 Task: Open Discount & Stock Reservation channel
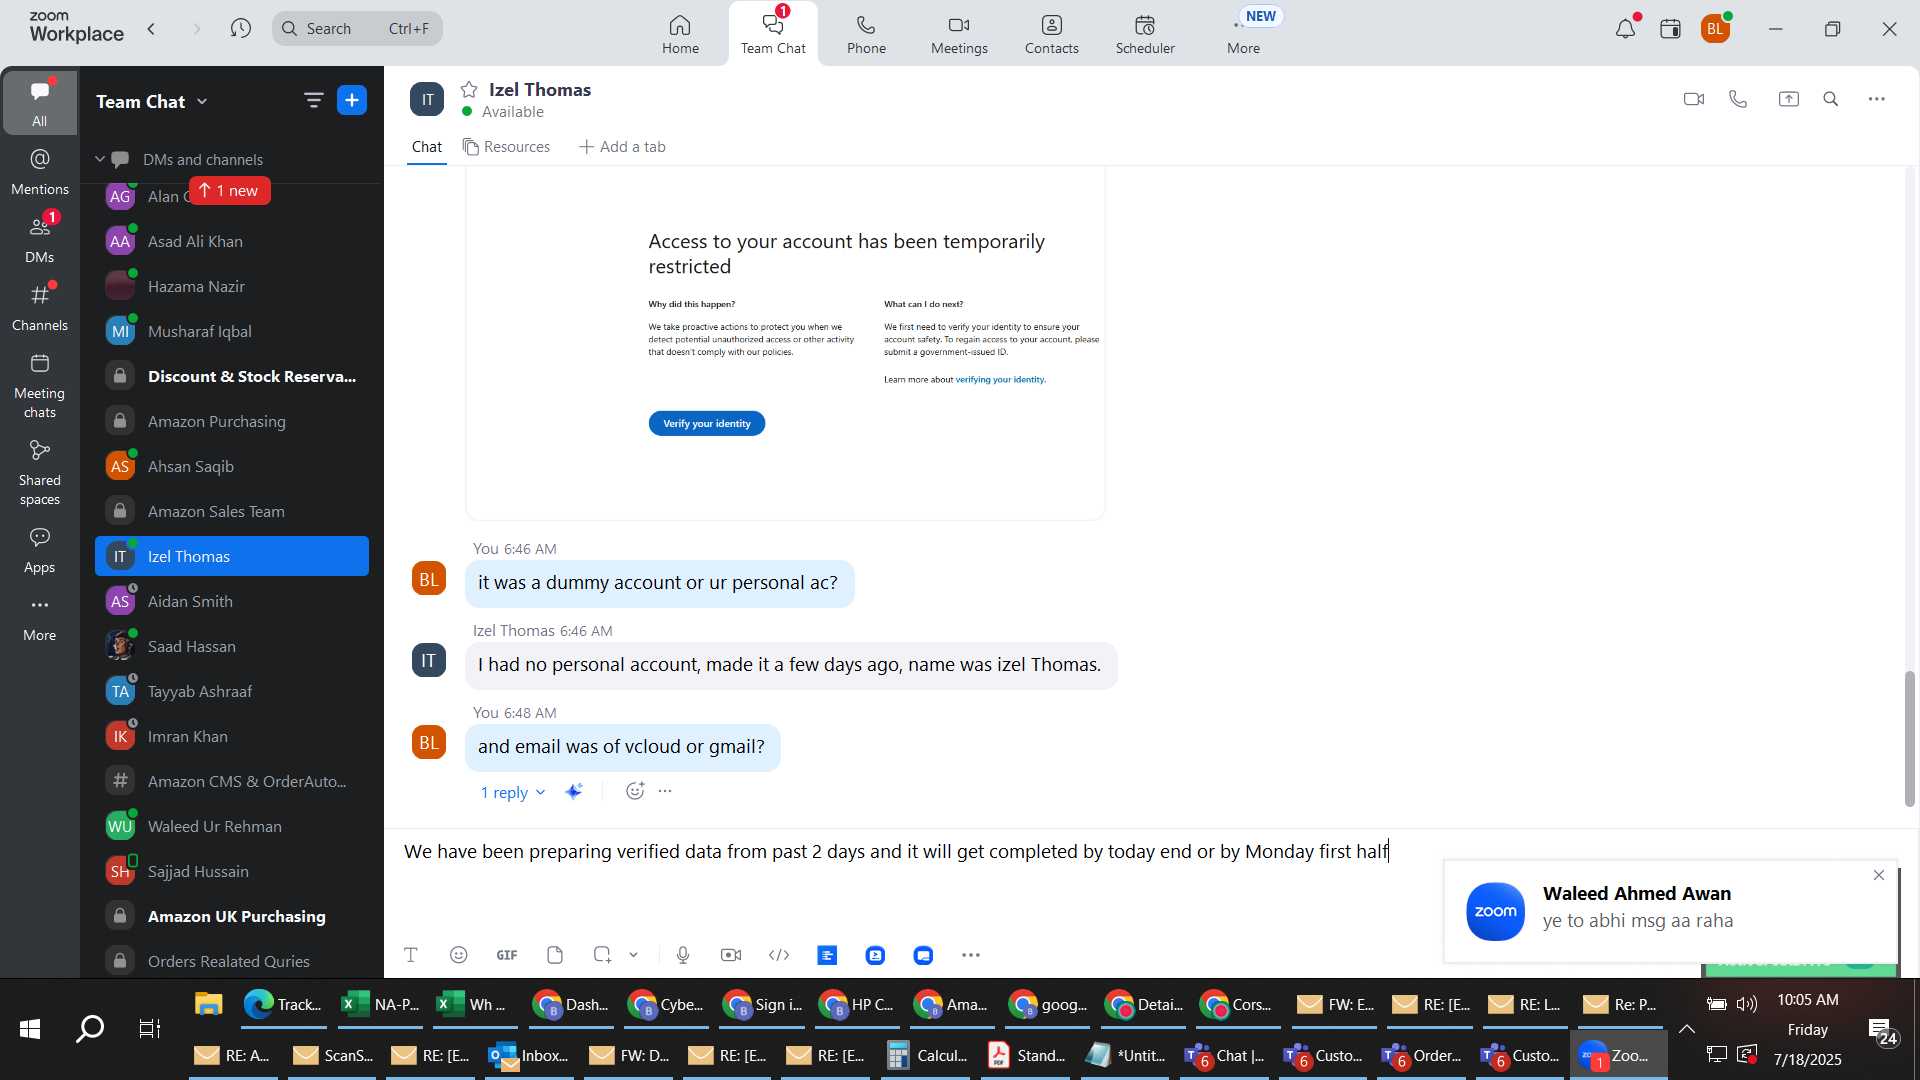(232, 376)
